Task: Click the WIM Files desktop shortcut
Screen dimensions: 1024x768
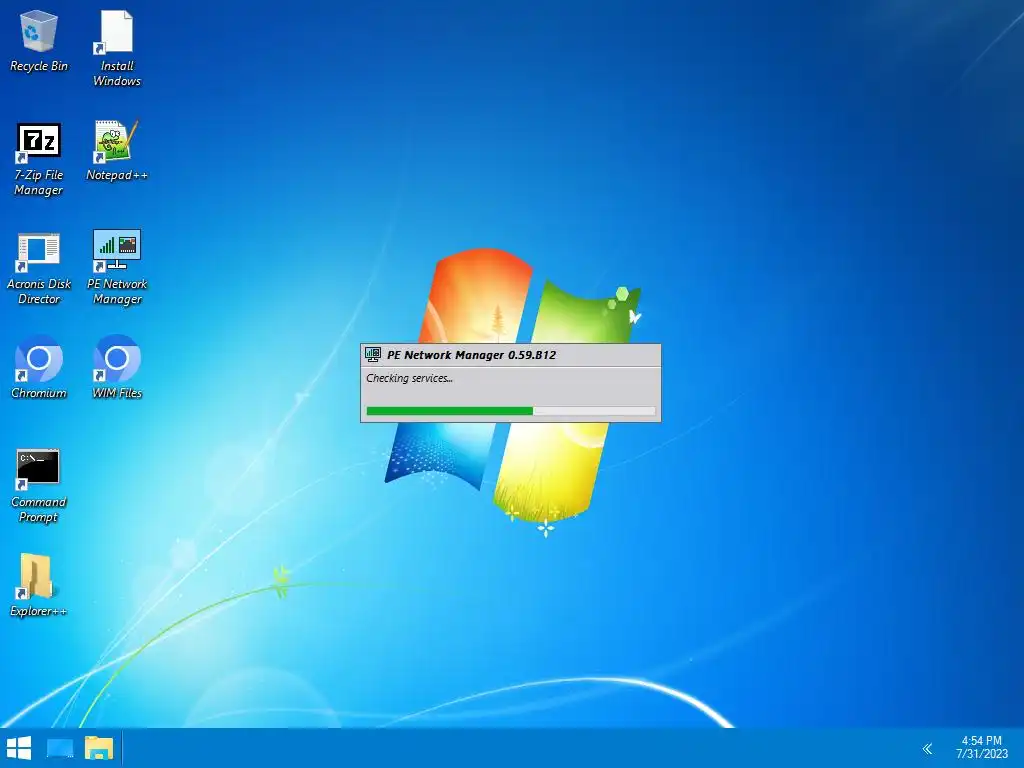Action: click(117, 367)
